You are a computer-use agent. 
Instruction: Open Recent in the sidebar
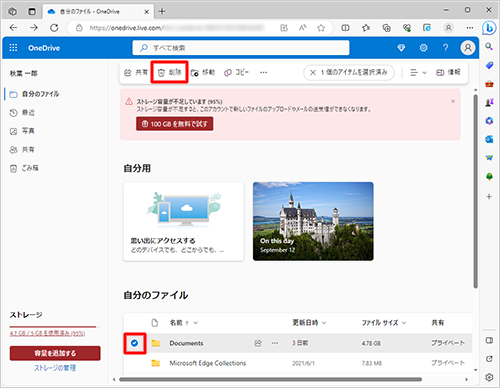pyautogui.click(x=22, y=113)
